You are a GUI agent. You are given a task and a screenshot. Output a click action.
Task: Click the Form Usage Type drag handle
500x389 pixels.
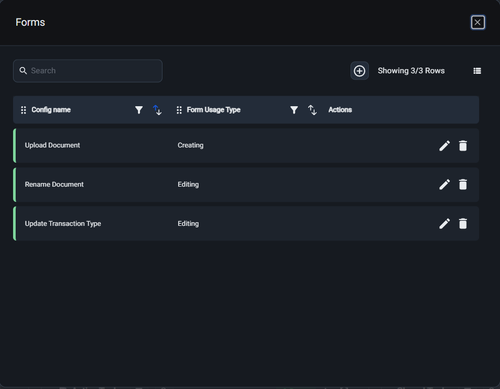click(179, 110)
